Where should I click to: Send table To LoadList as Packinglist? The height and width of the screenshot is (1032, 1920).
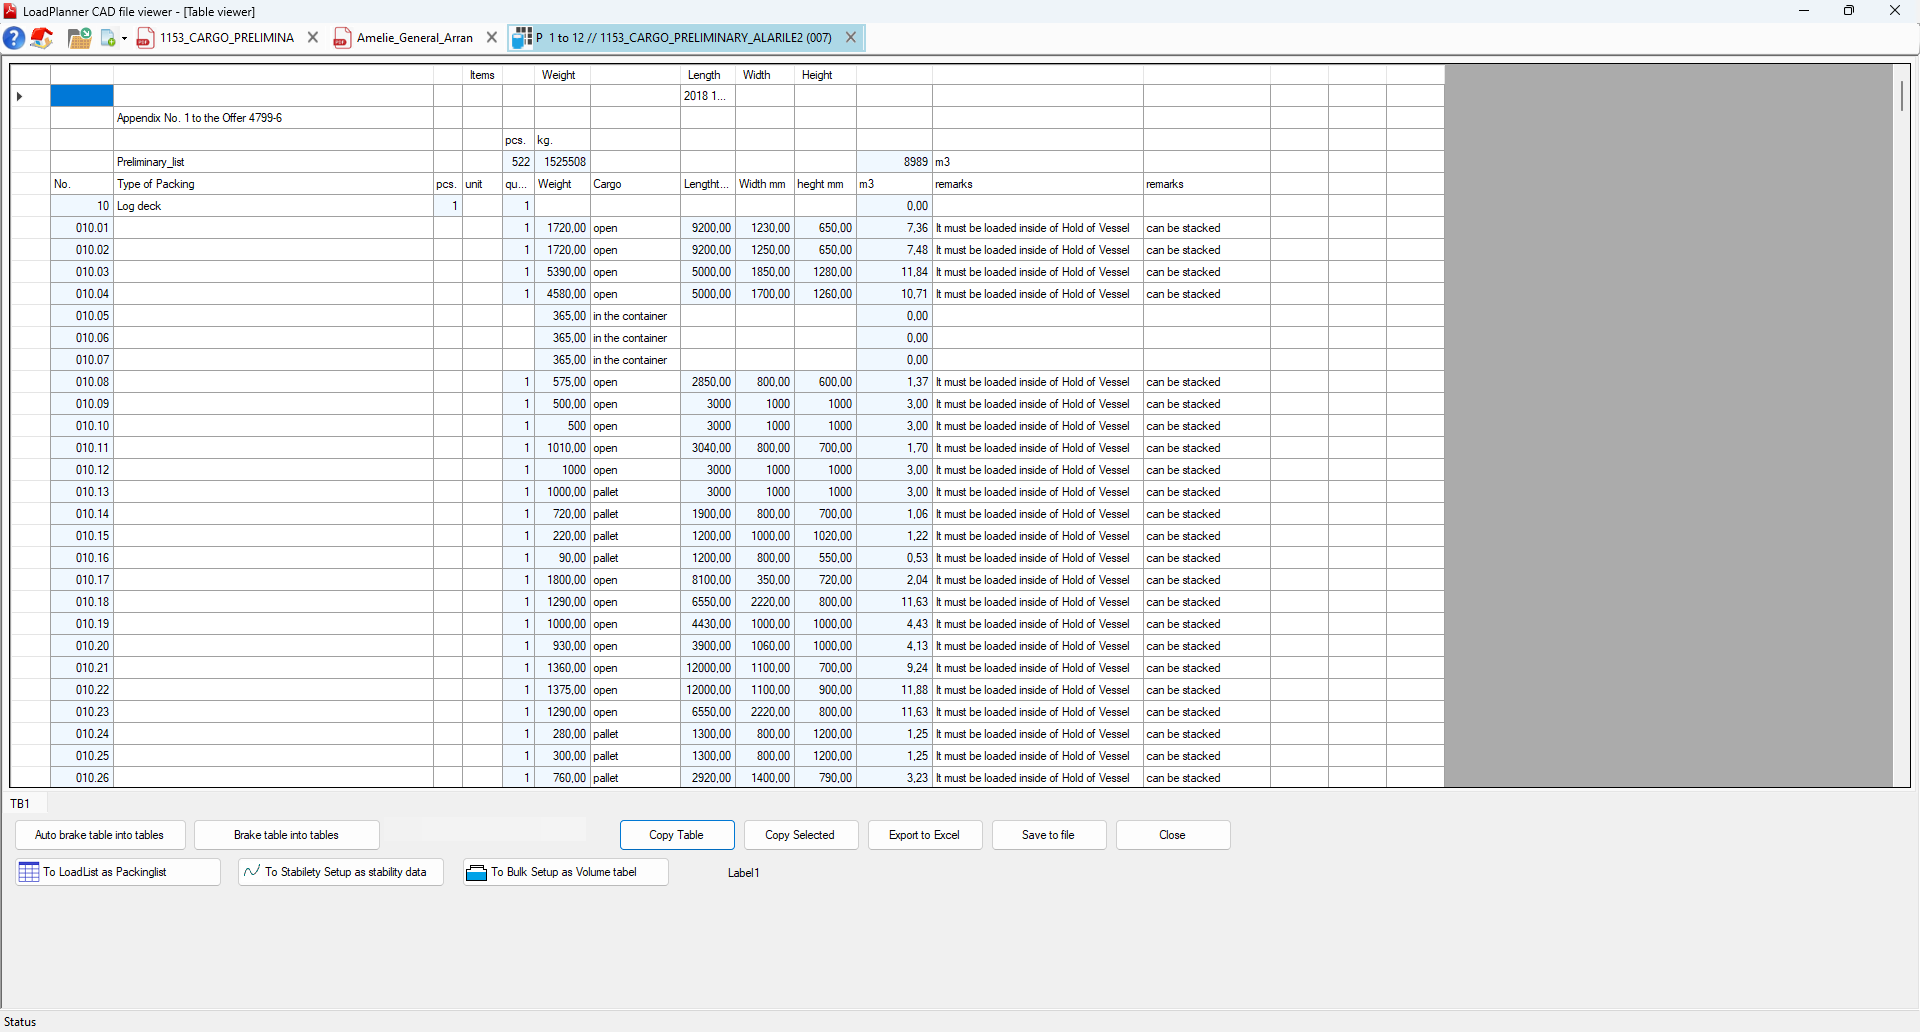118,872
